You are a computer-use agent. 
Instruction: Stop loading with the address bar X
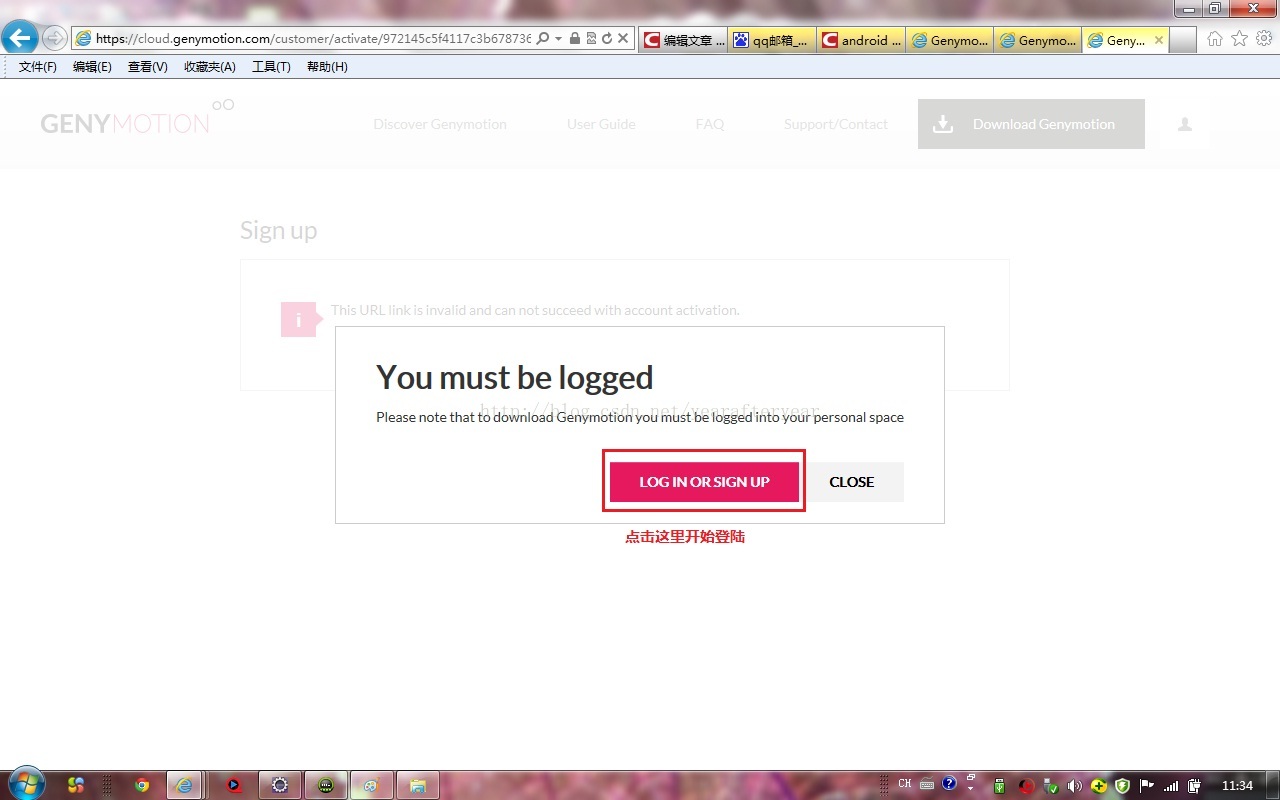click(622, 39)
